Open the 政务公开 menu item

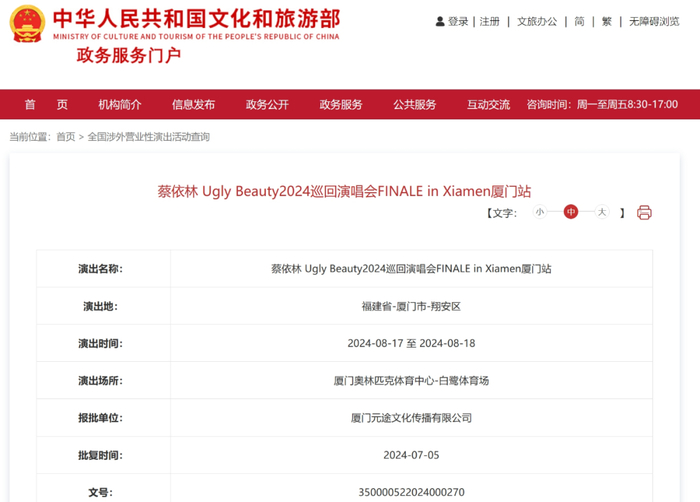coord(267,105)
